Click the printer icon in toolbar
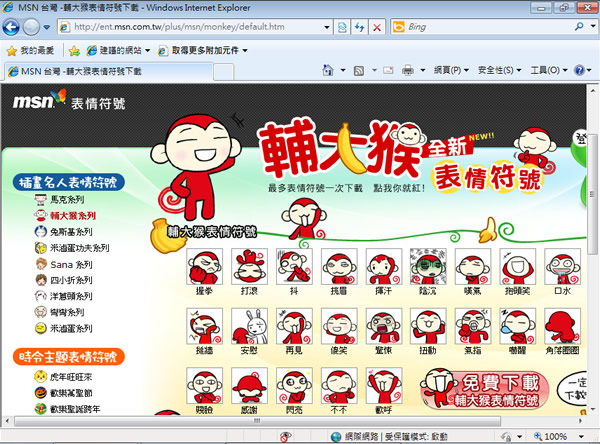The image size is (600, 444). pos(408,71)
